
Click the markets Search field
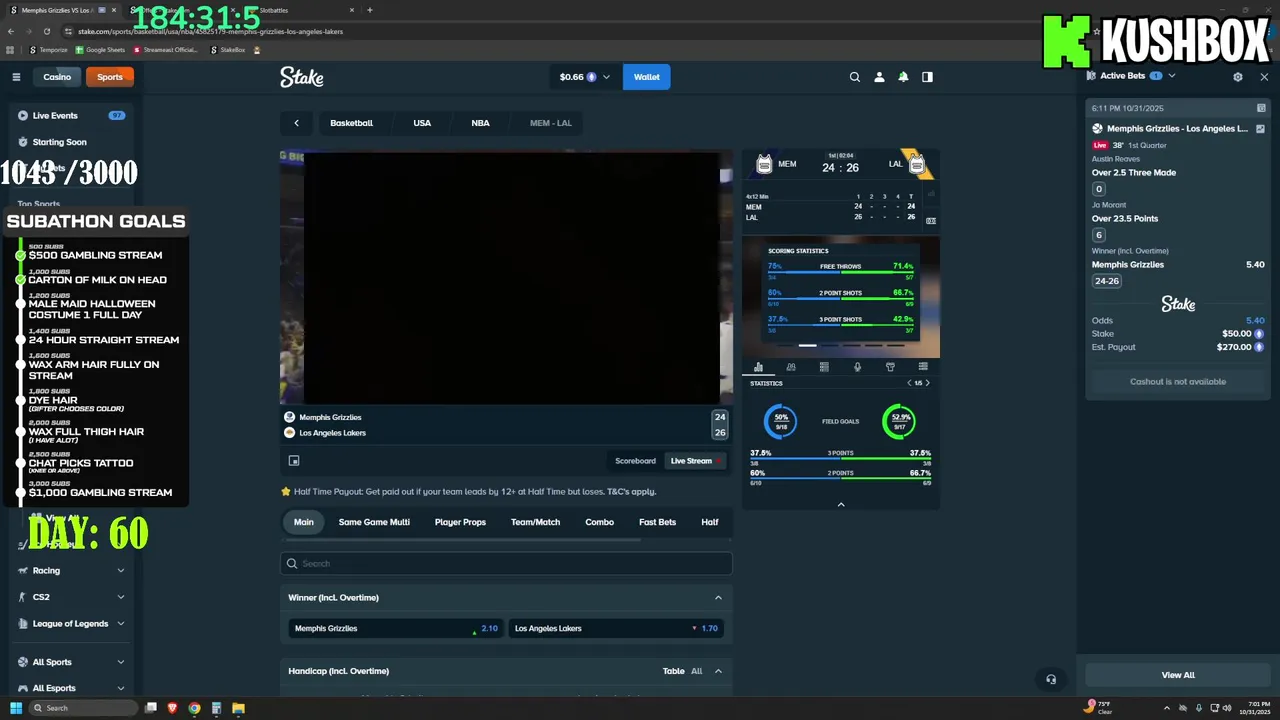(506, 563)
